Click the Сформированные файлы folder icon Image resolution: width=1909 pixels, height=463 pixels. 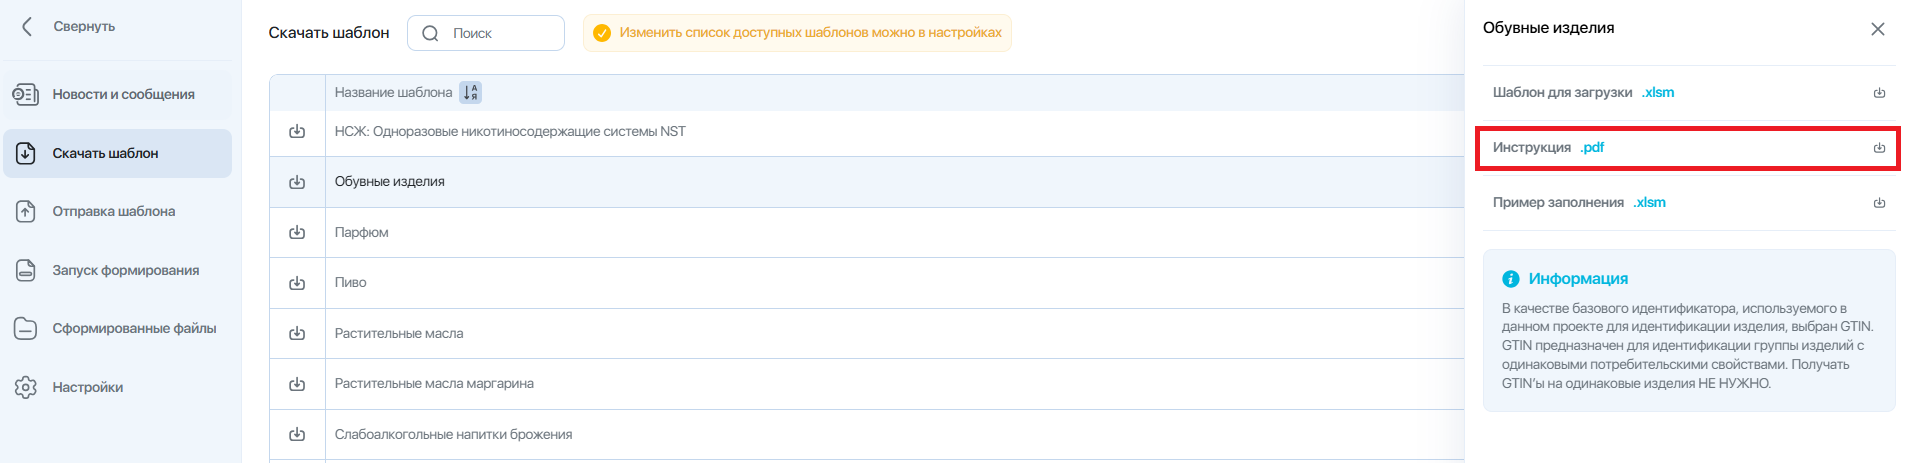(x=26, y=328)
